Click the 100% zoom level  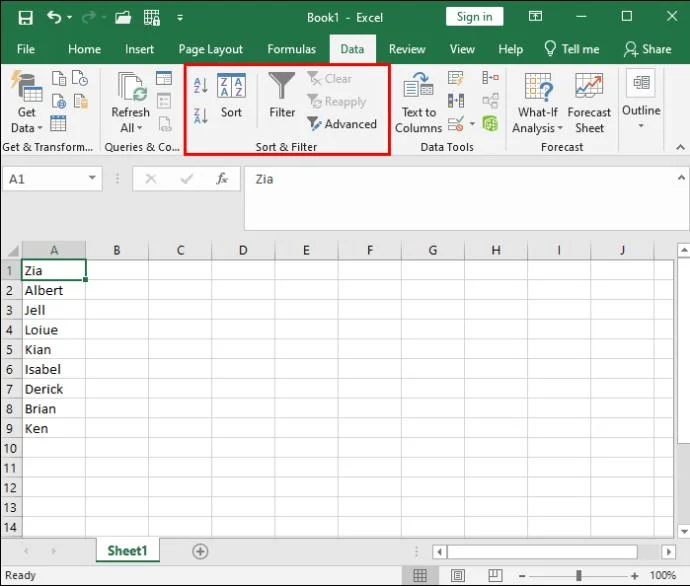point(663,575)
